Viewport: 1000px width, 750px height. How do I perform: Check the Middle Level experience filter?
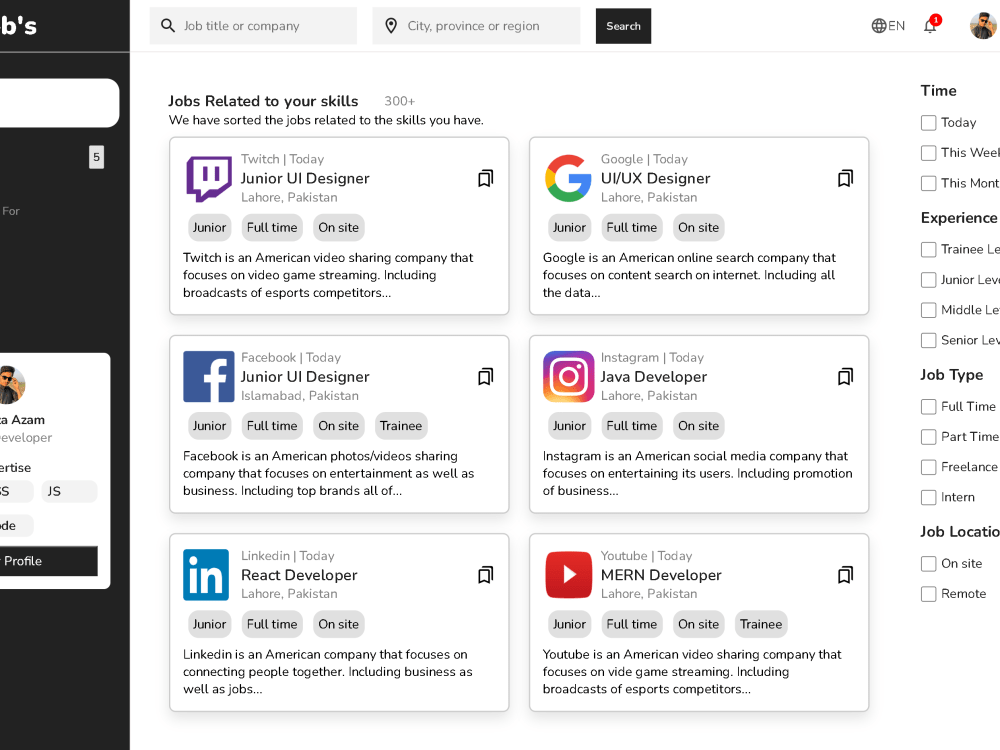(929, 310)
